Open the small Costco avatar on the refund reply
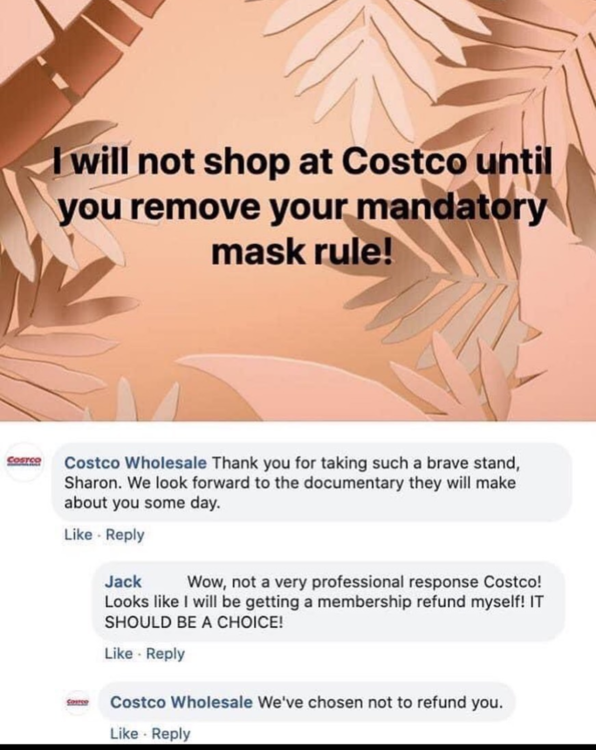This screenshot has width=596, height=750. click(x=77, y=702)
